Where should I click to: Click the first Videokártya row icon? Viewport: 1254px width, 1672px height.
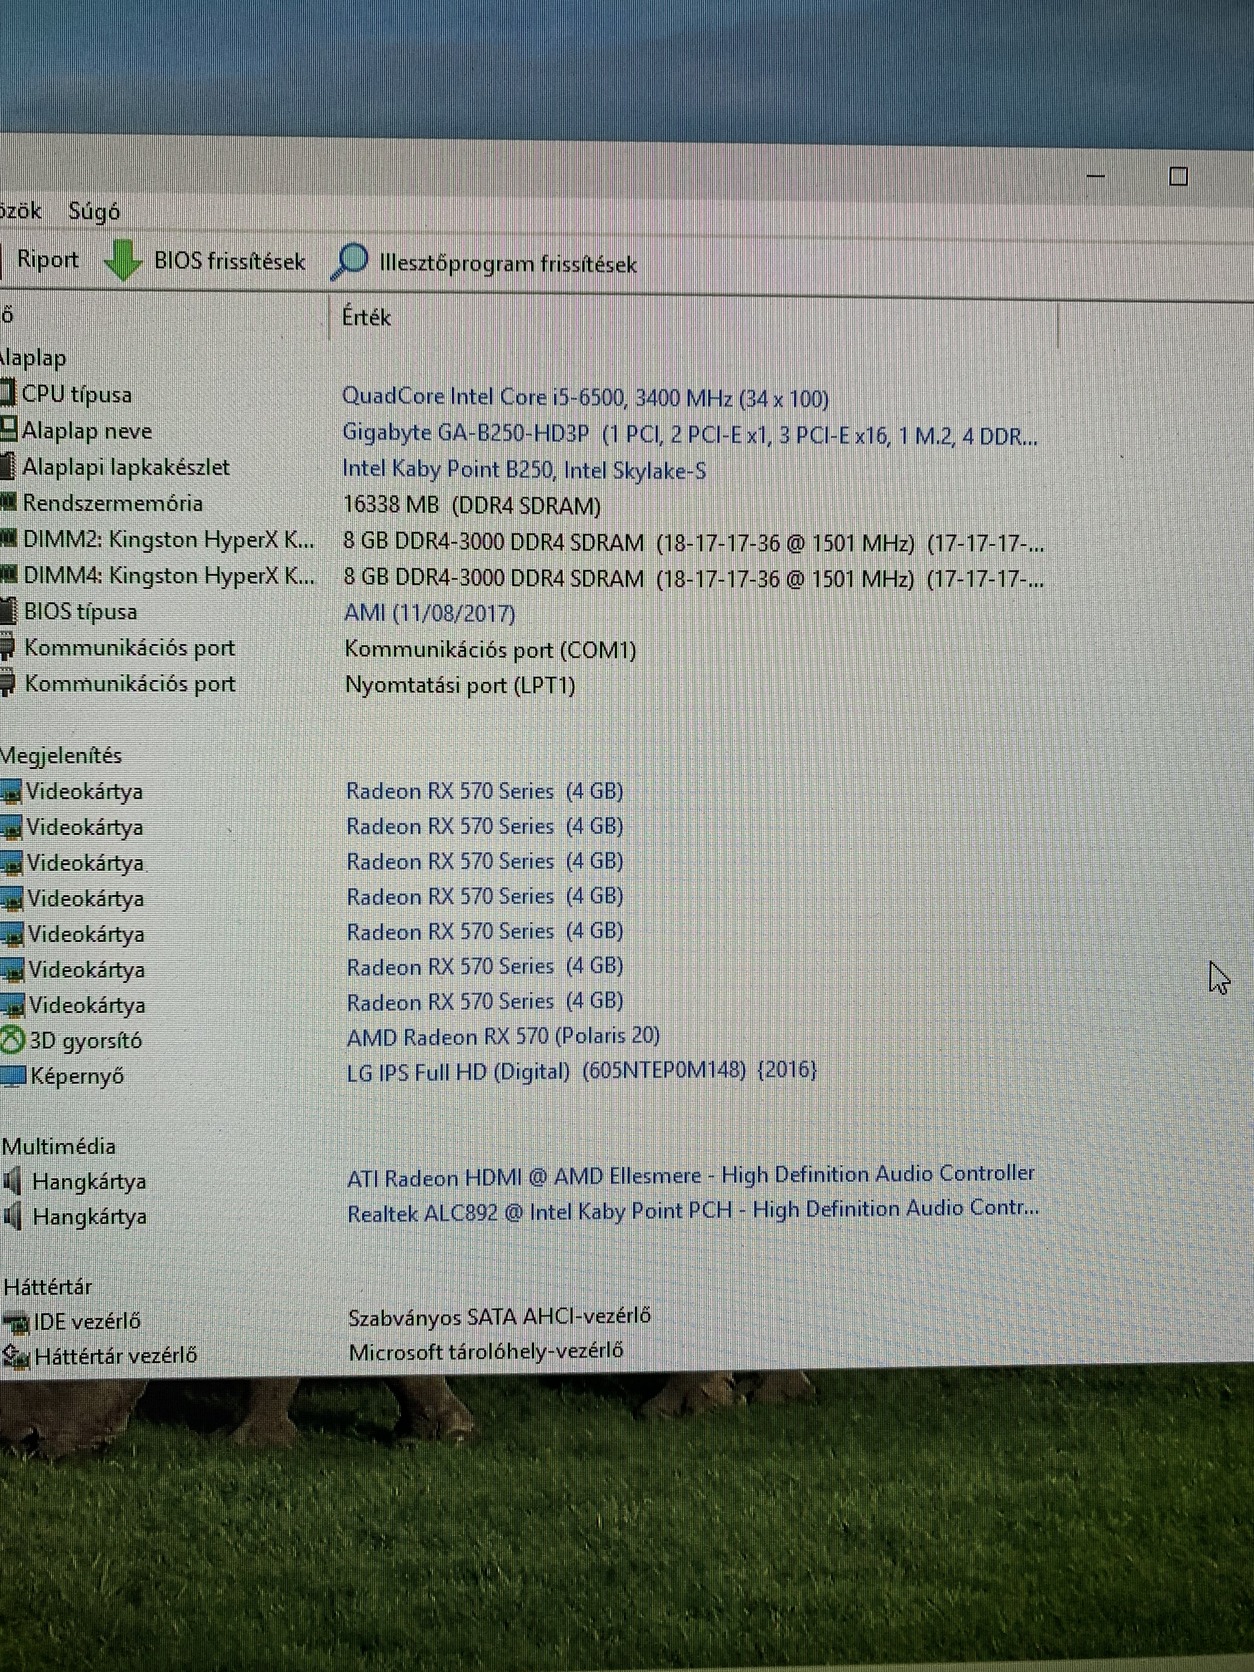click(11, 792)
